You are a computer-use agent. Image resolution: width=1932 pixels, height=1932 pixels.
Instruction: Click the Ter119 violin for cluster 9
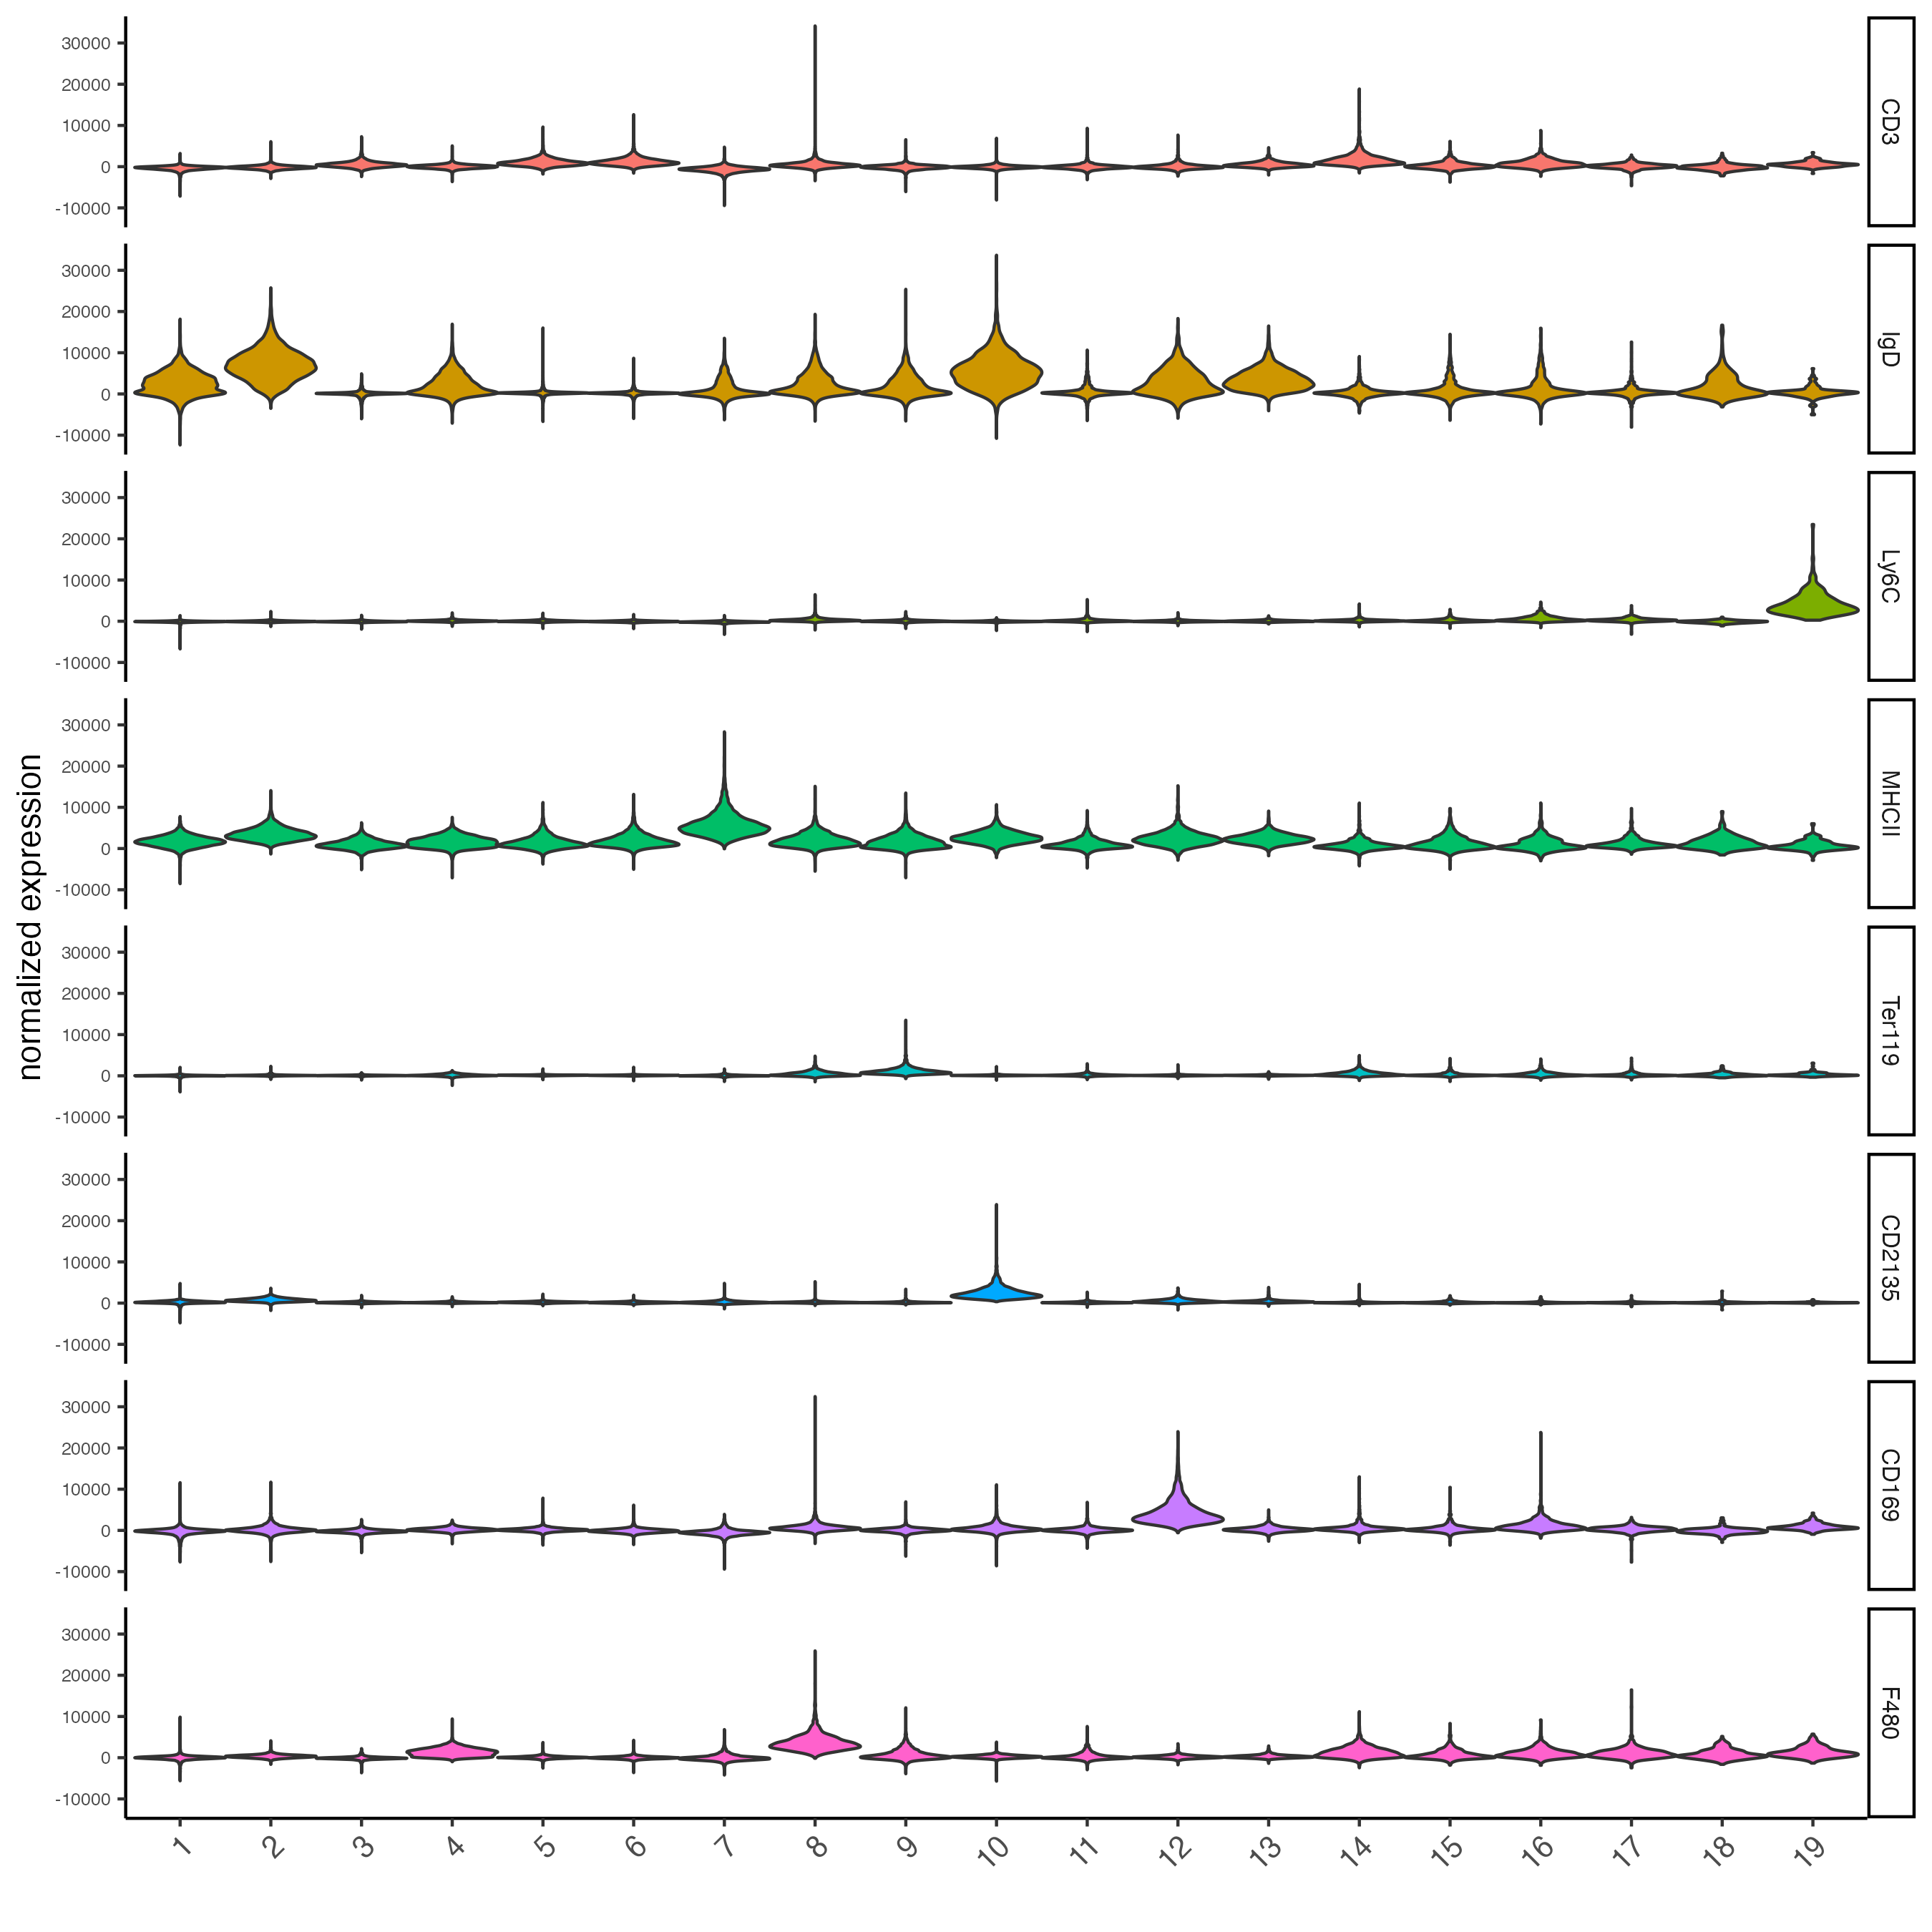(905, 1071)
